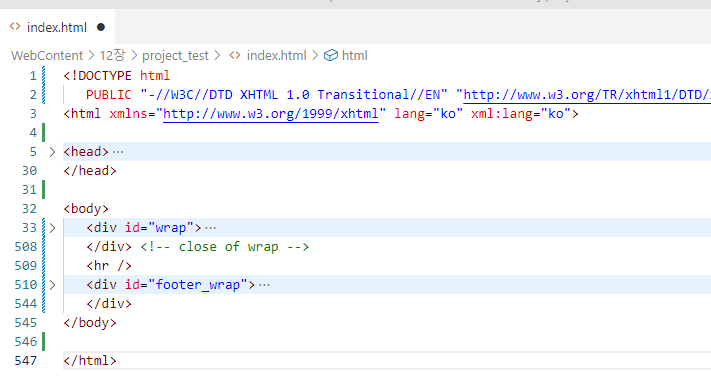
Task: Click the closing </head> tag
Action: pyautogui.click(x=90, y=171)
